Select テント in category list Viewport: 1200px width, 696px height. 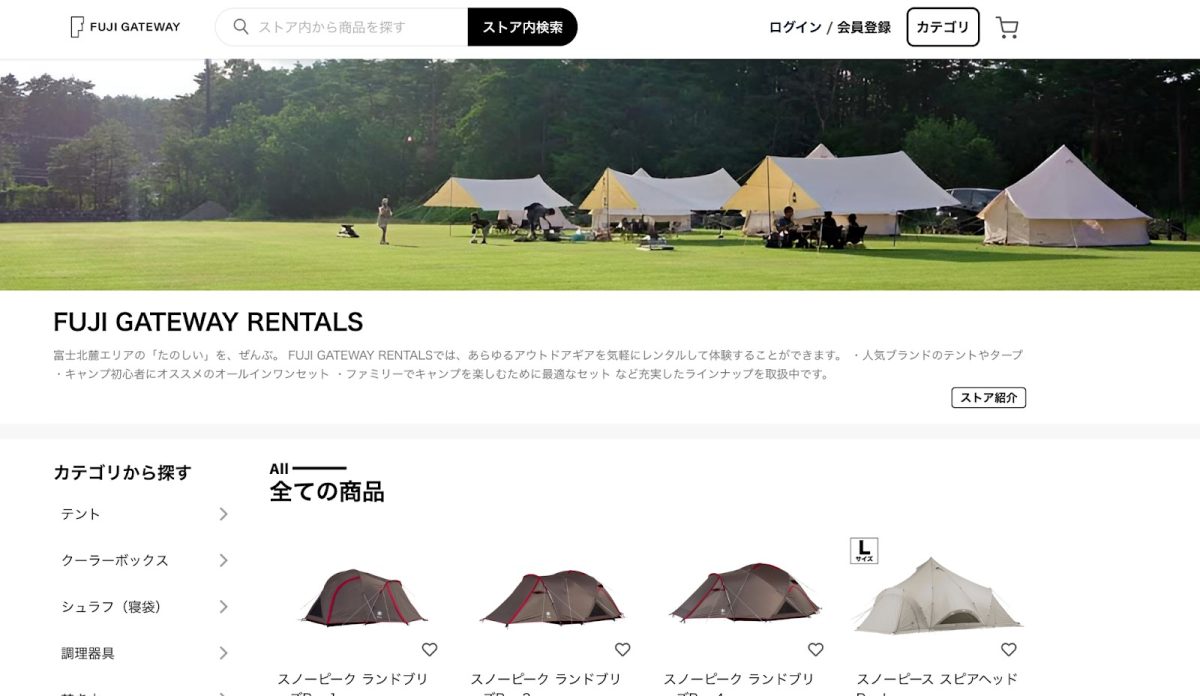(x=81, y=514)
